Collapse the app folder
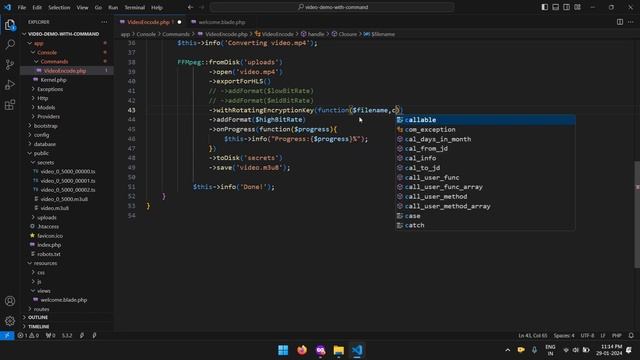This screenshot has height=360, width=640. (39, 43)
